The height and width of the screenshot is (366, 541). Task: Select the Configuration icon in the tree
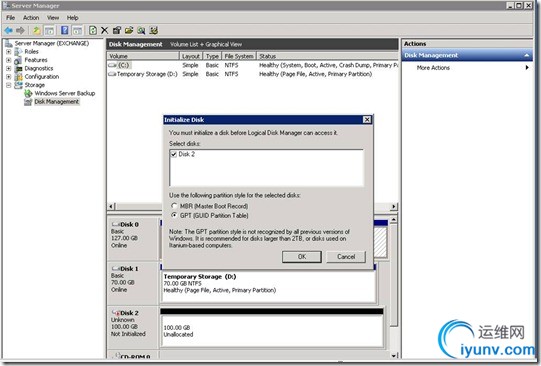click(19, 77)
